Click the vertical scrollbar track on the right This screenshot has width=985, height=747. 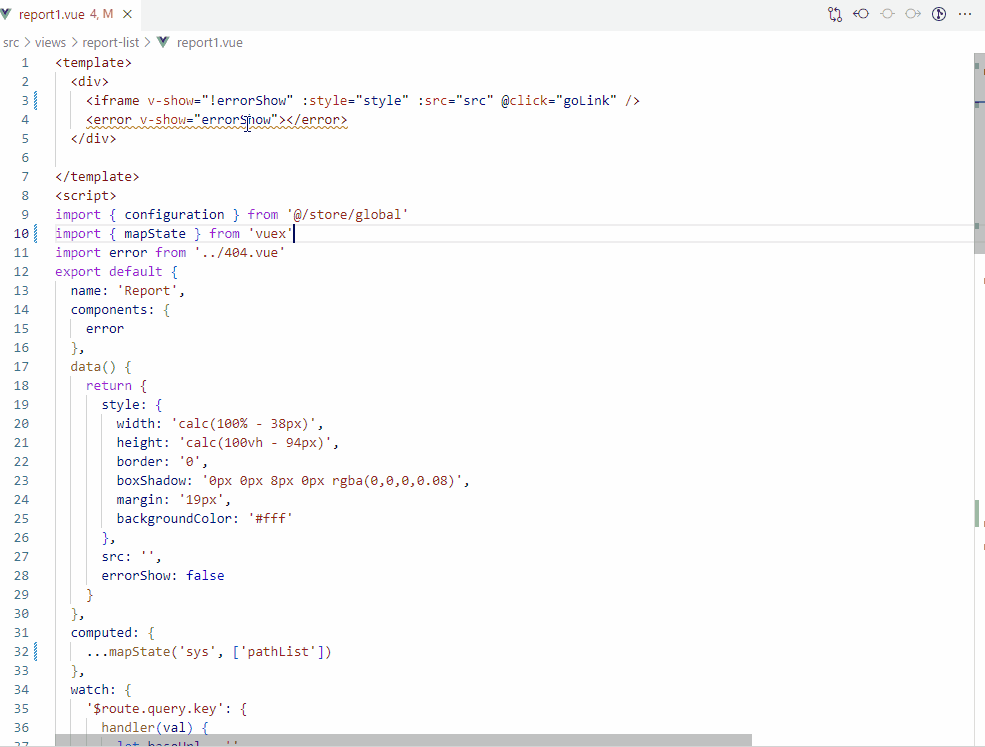pyautogui.click(x=979, y=400)
